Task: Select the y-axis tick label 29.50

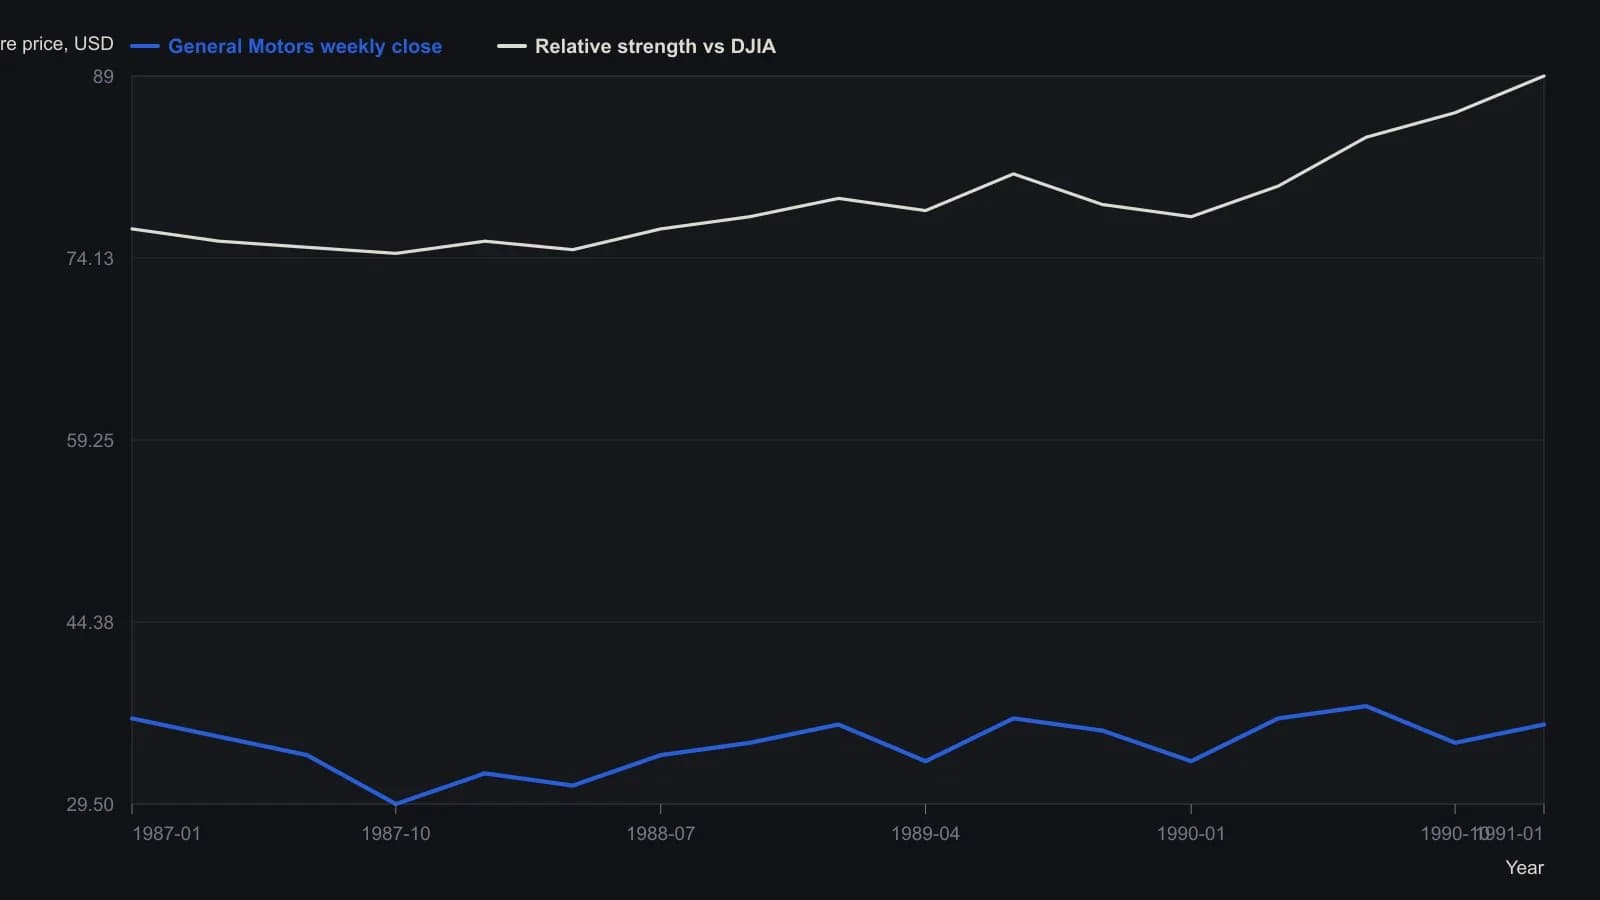Action: [x=90, y=805]
